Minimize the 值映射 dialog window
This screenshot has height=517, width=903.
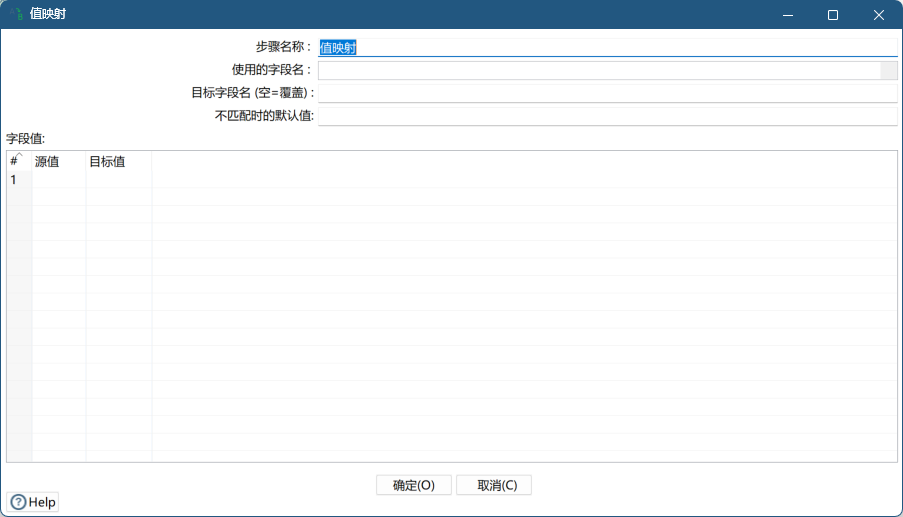coord(787,15)
